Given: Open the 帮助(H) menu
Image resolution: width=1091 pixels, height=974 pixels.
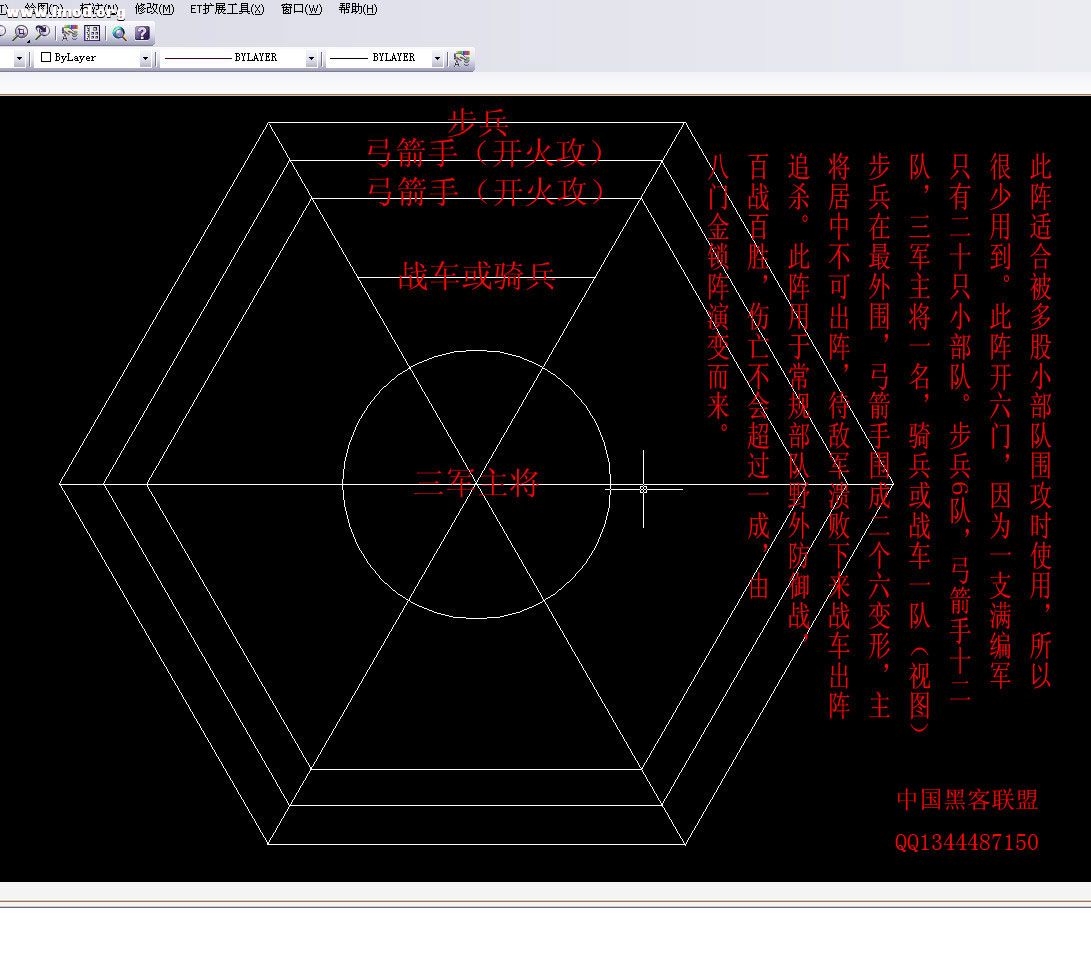Looking at the screenshot, I should click(358, 9).
